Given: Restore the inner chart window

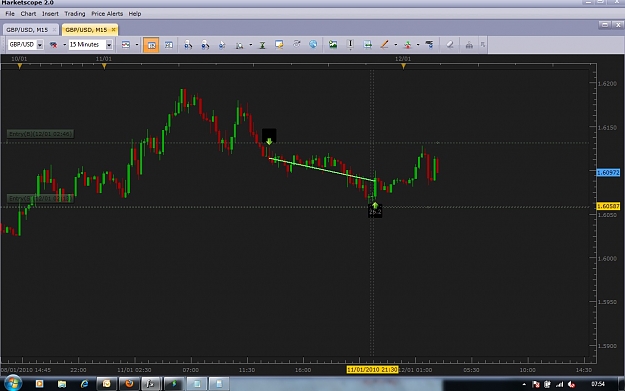Looking at the screenshot, I should click(605, 25).
